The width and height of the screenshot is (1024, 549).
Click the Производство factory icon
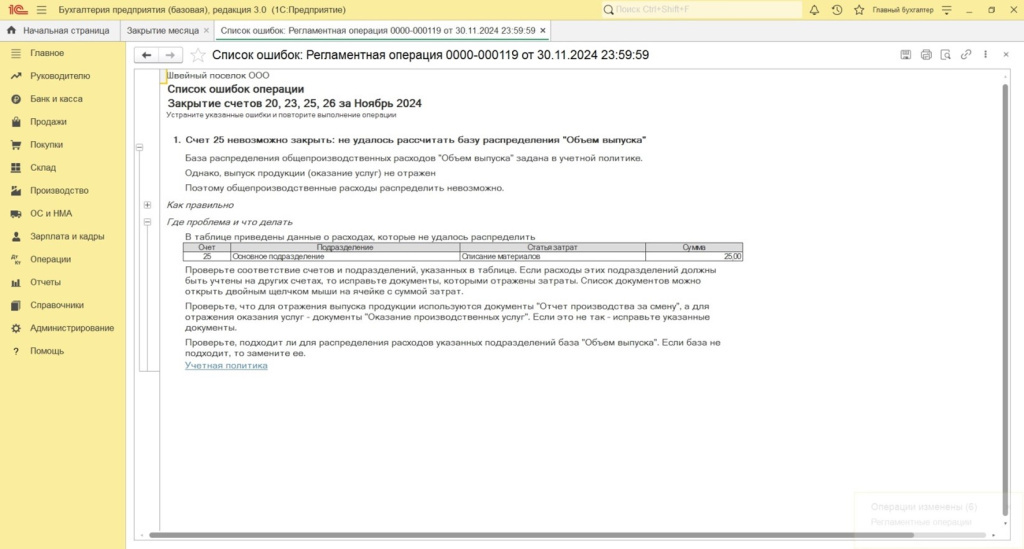tap(16, 191)
